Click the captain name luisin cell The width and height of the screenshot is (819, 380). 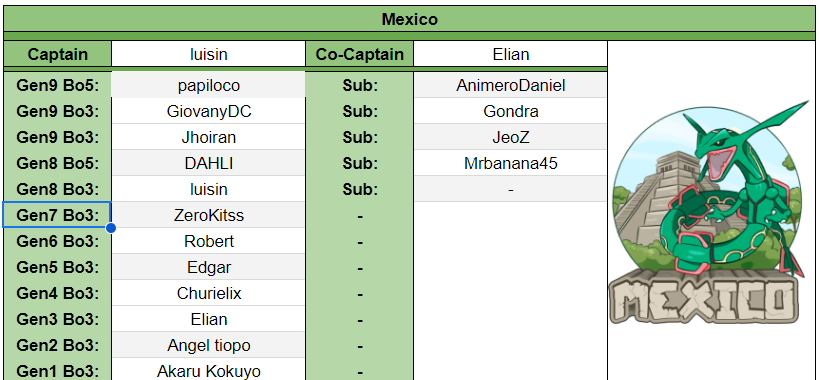coord(208,54)
